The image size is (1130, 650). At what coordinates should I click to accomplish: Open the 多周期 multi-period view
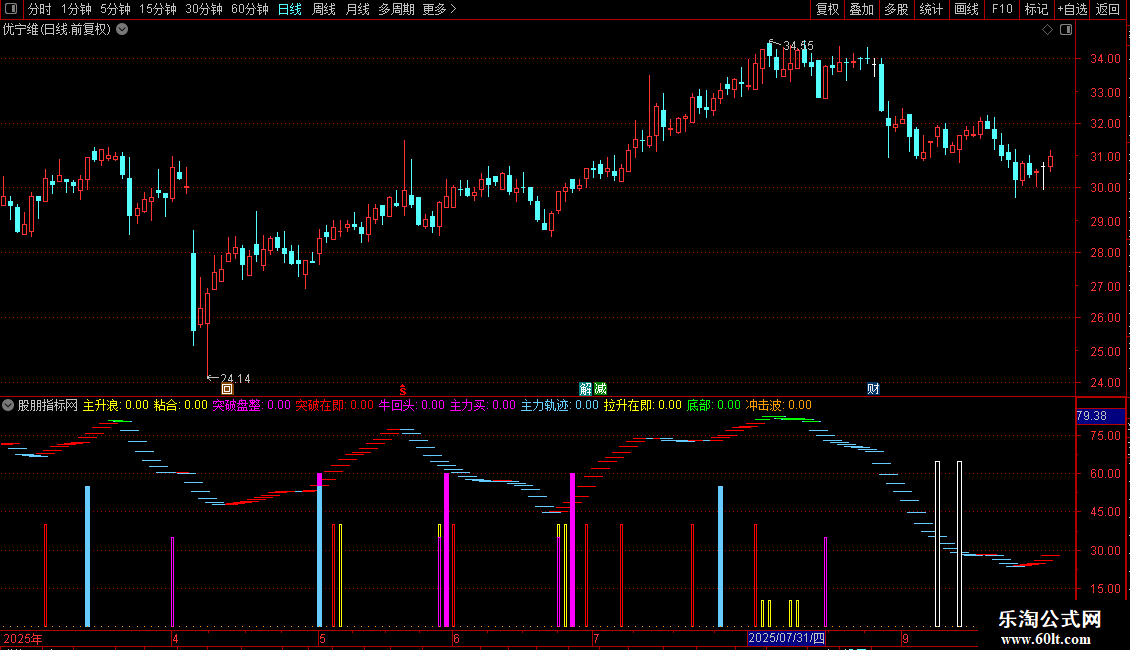click(x=396, y=9)
